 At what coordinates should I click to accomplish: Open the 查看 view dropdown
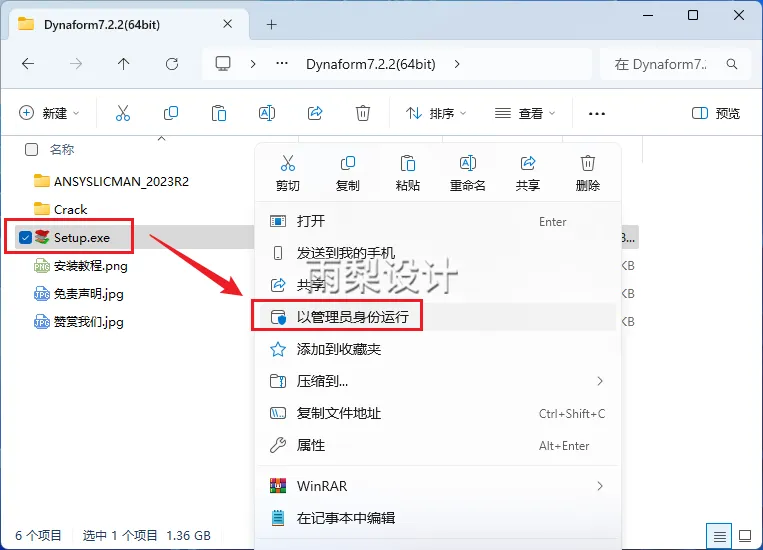525,113
